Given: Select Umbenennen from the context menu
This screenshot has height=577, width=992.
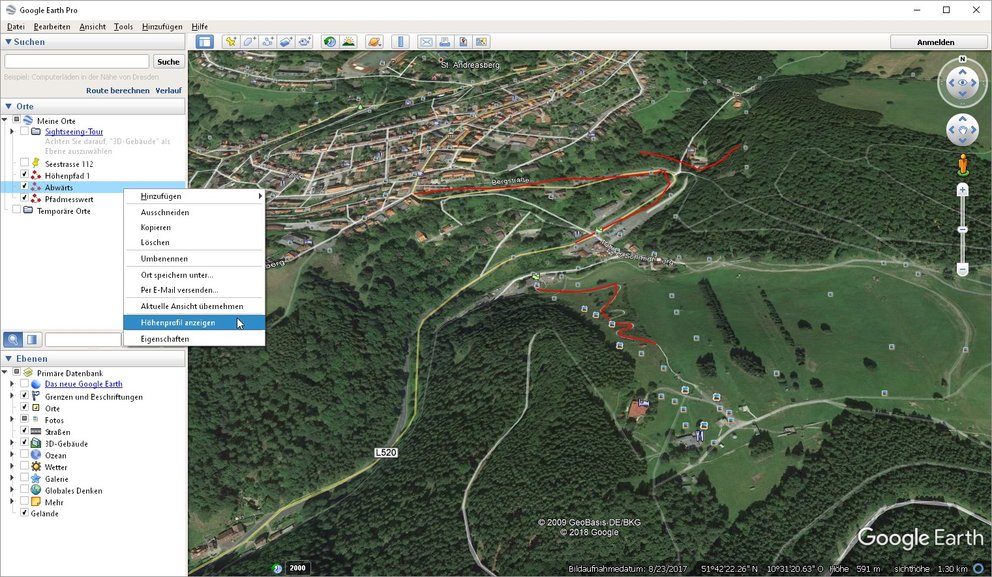Looking at the screenshot, I should 194,259.
